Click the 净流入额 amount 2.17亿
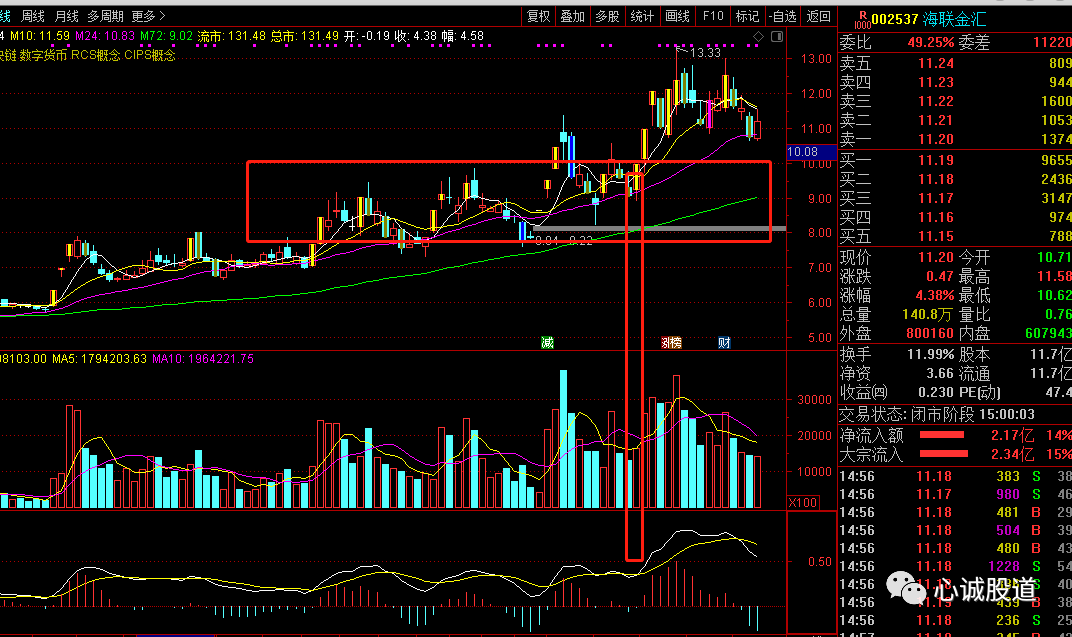The image size is (1072, 637). click(x=1015, y=435)
